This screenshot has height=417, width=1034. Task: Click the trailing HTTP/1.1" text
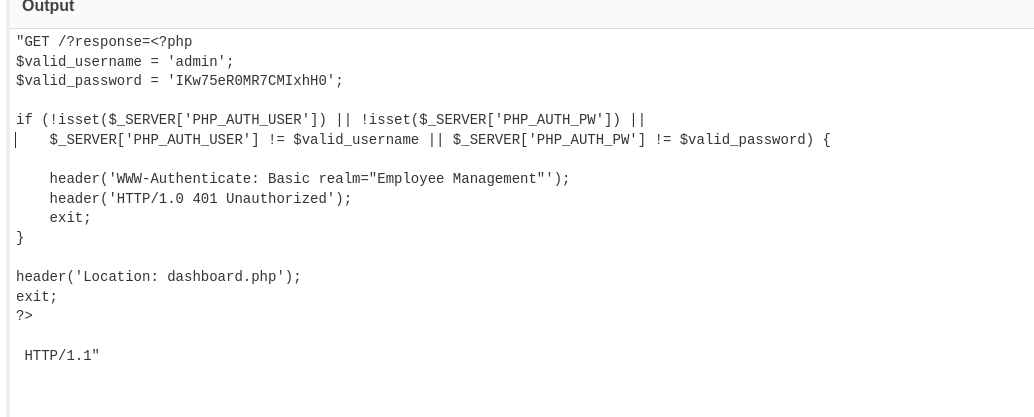62,356
